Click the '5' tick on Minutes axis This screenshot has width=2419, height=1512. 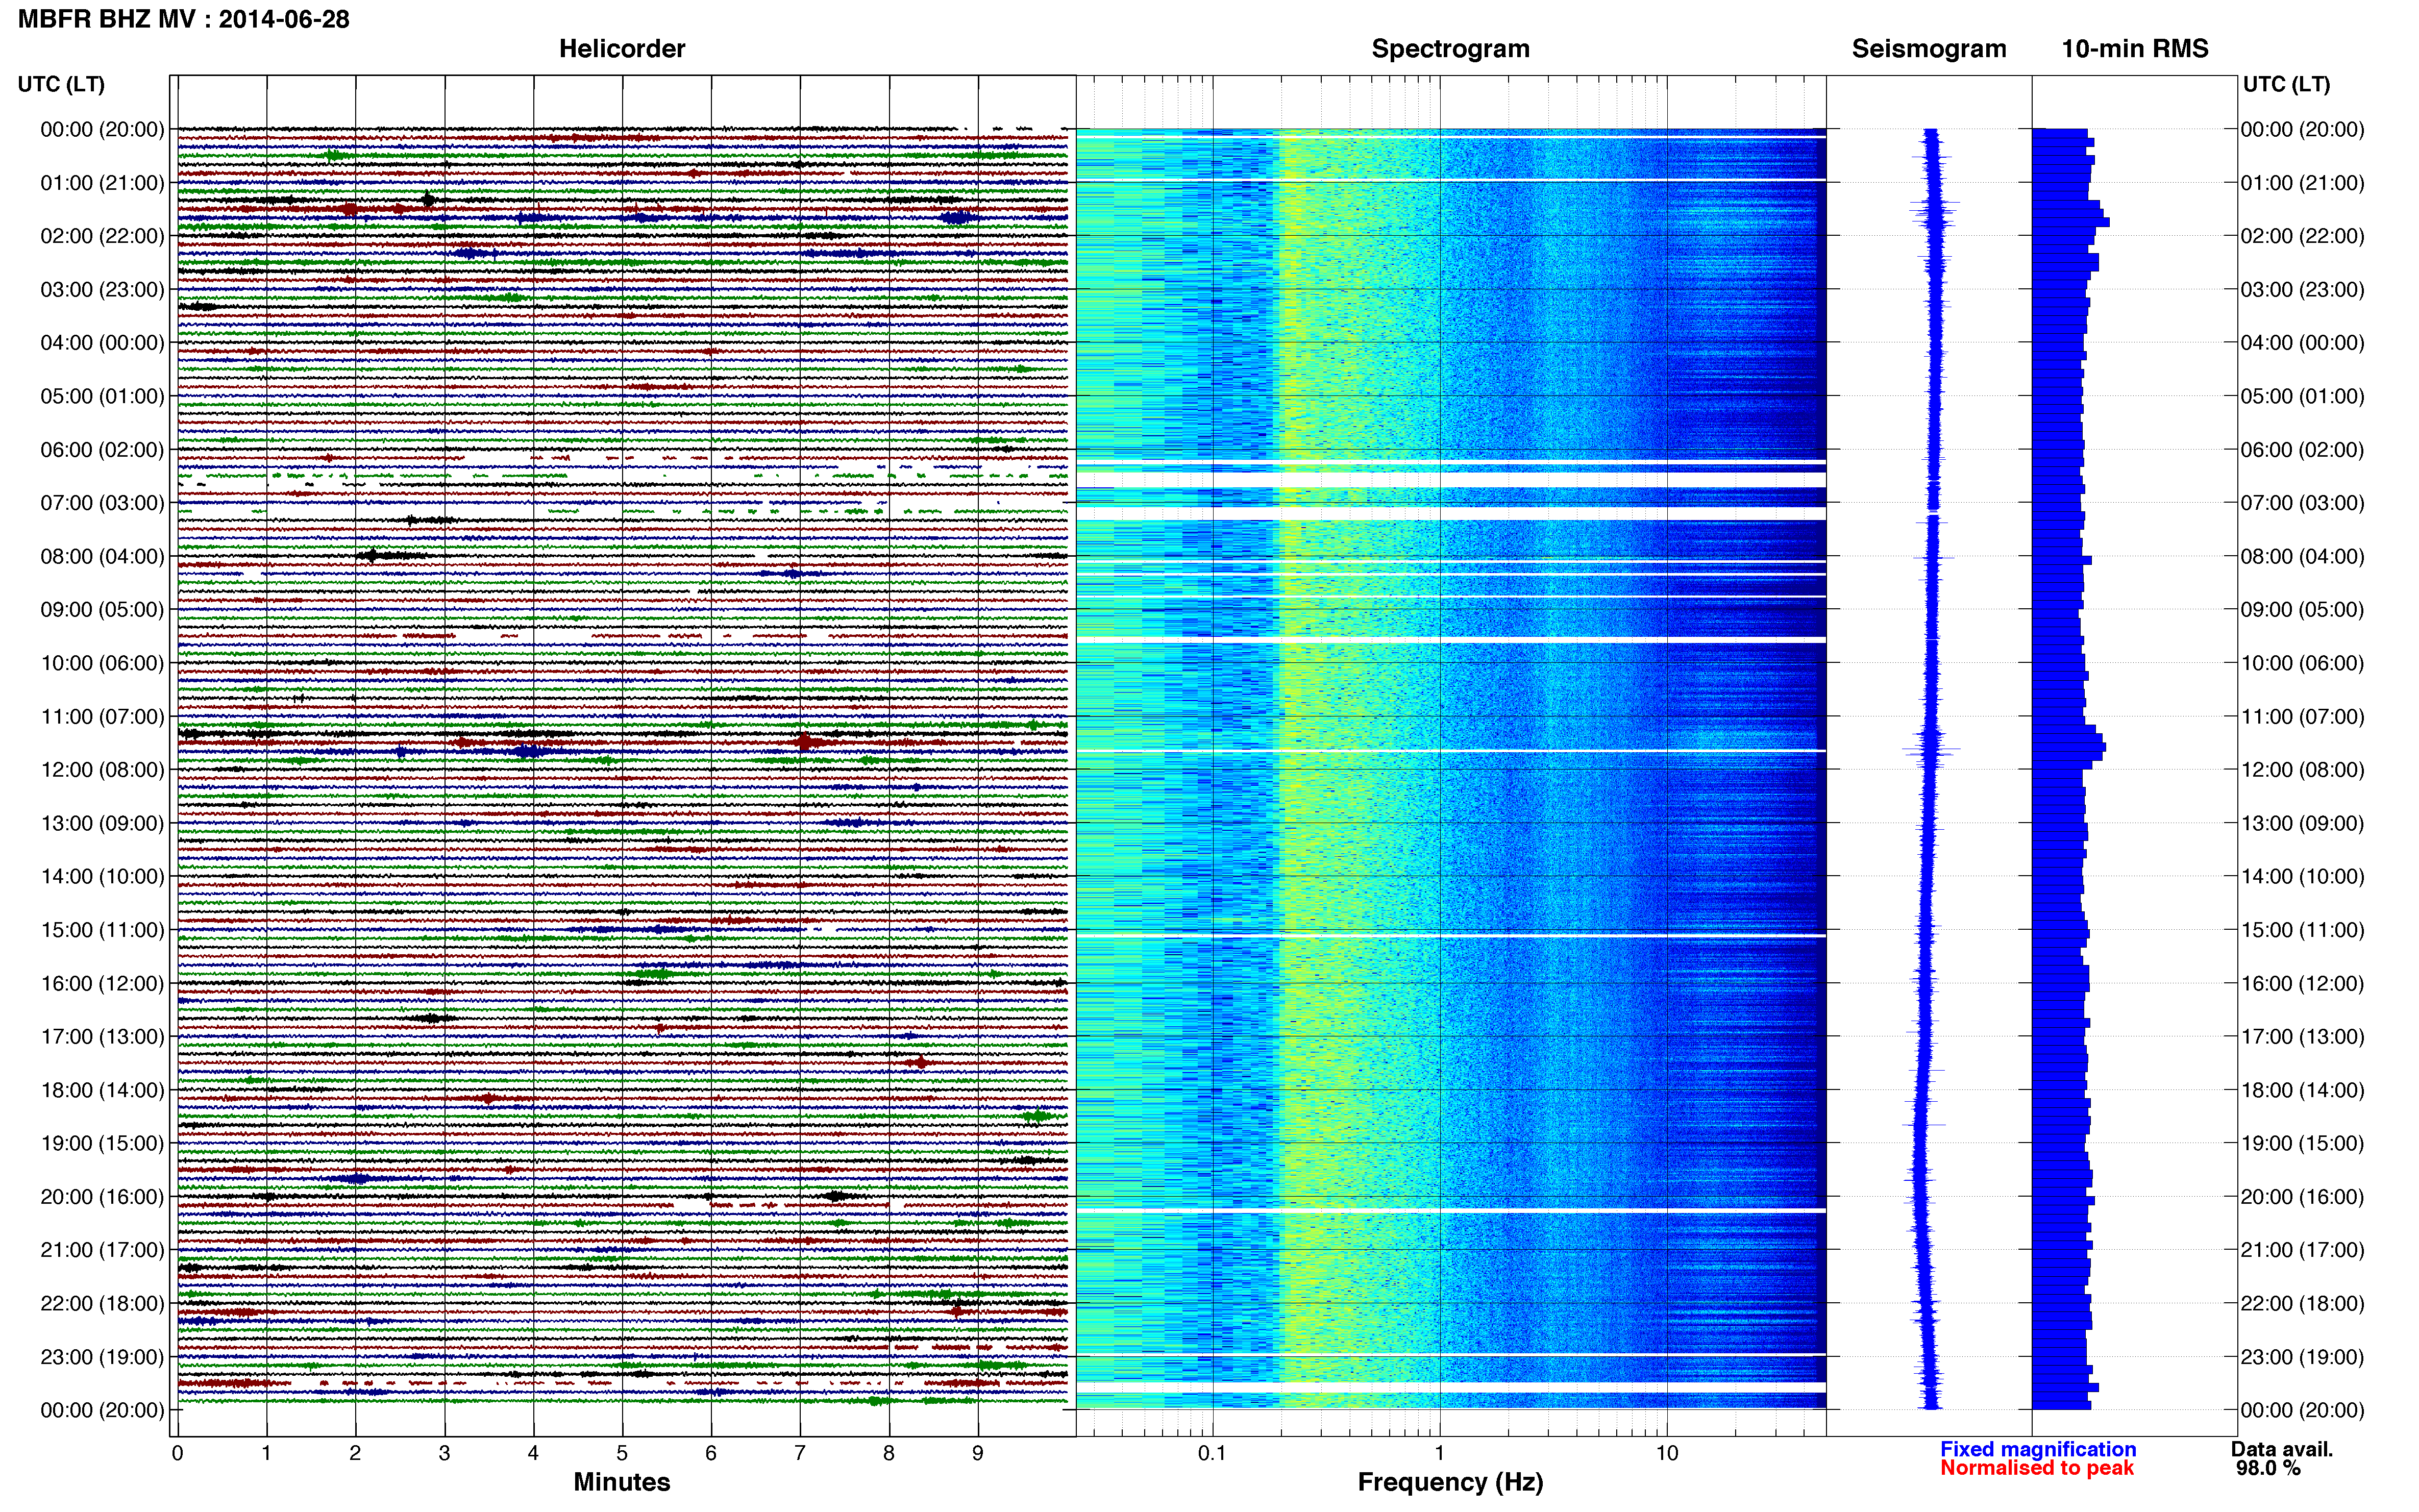point(622,1453)
